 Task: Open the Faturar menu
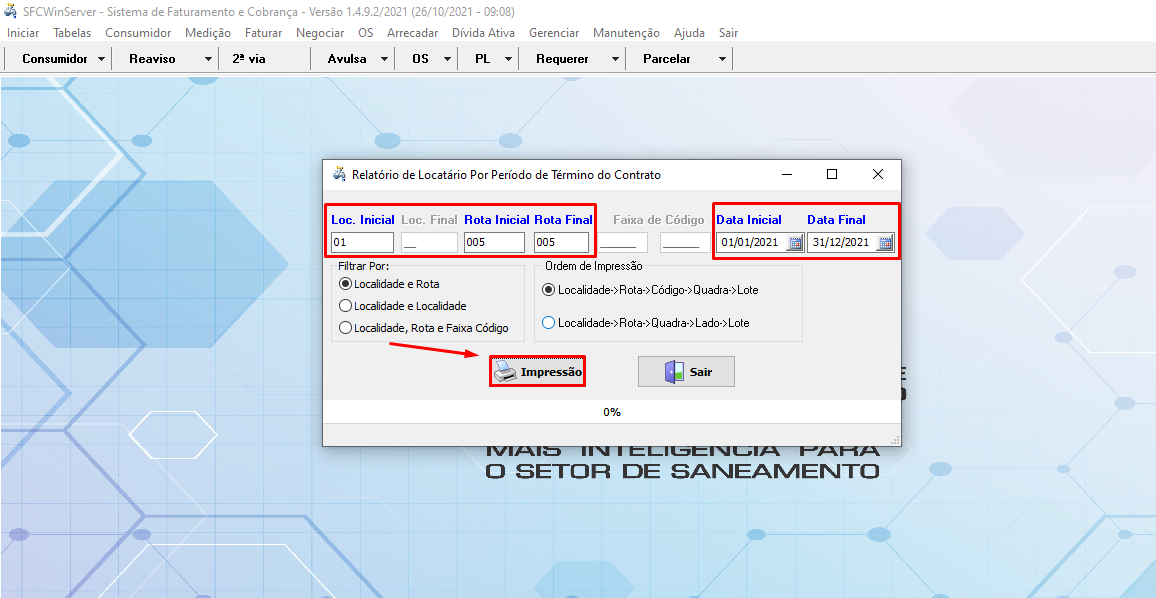[x=263, y=33]
